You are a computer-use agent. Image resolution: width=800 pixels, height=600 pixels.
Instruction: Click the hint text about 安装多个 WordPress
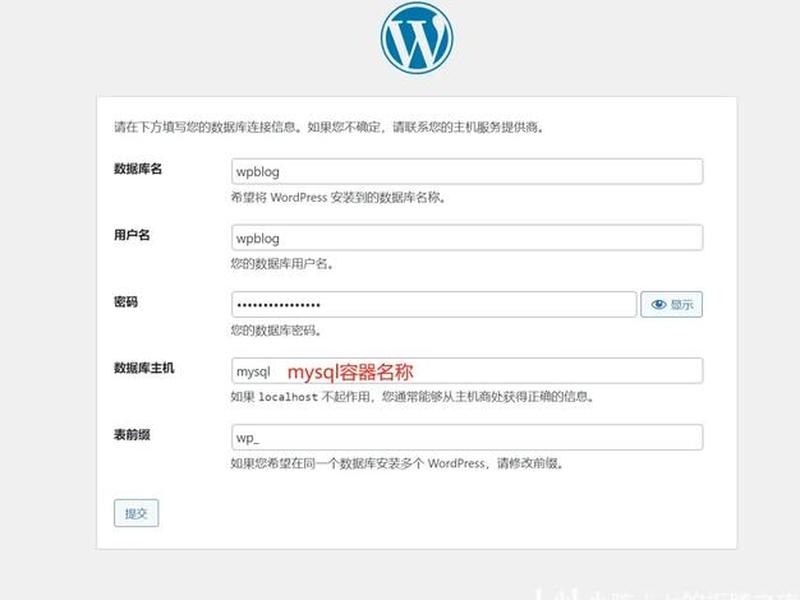[397, 463]
